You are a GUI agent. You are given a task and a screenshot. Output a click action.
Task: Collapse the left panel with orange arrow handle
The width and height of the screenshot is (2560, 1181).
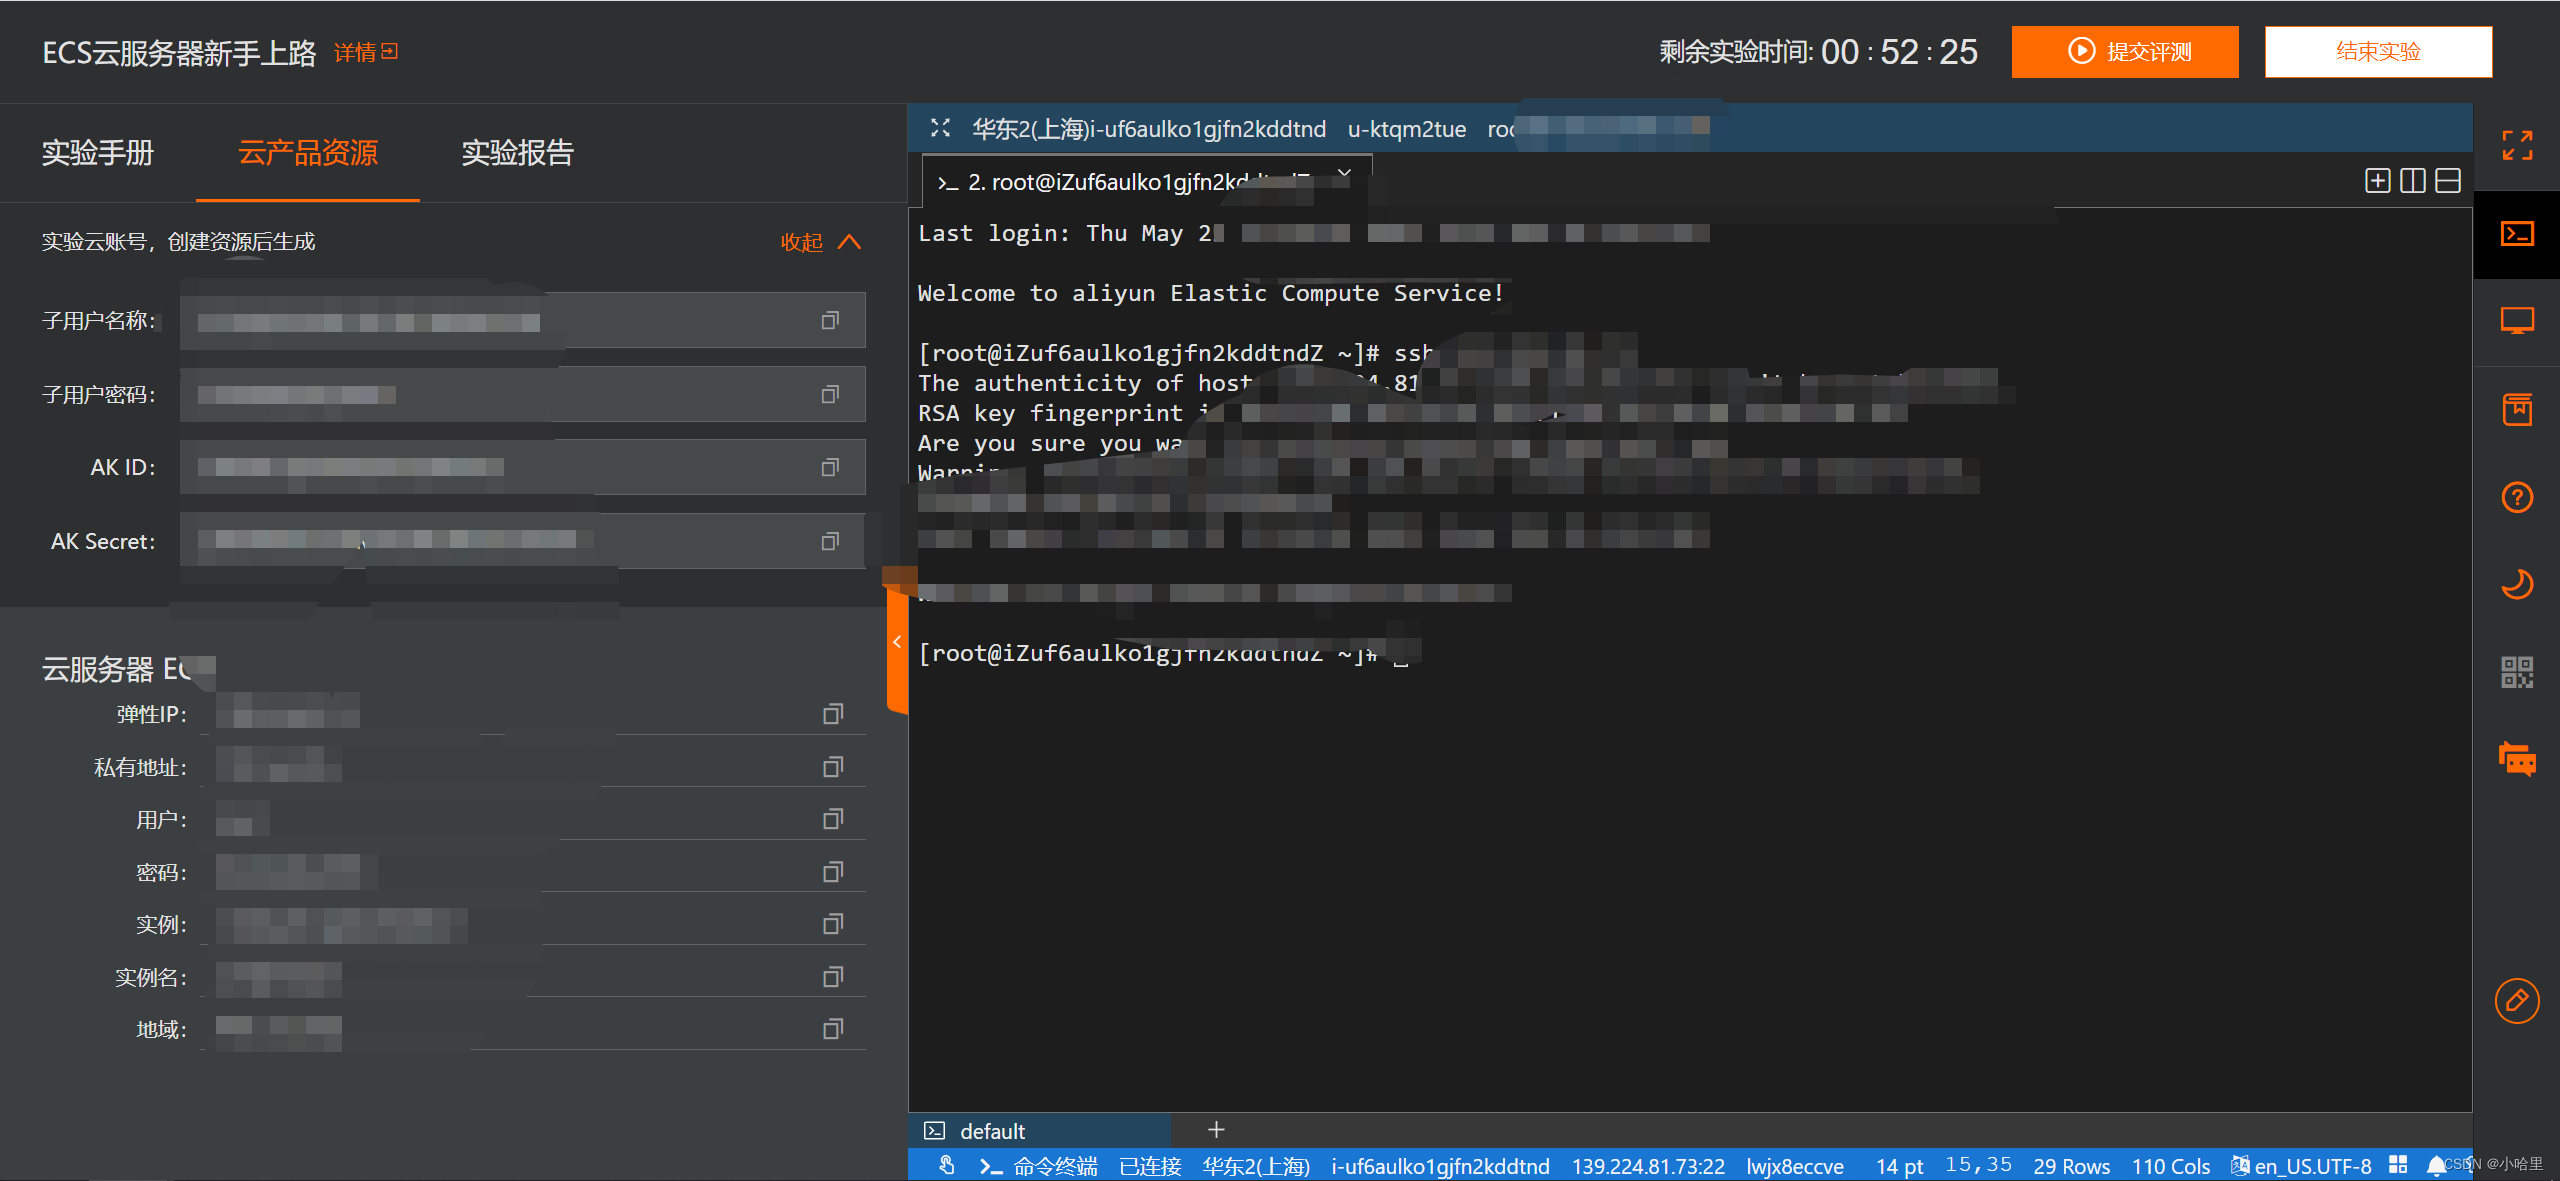point(897,642)
